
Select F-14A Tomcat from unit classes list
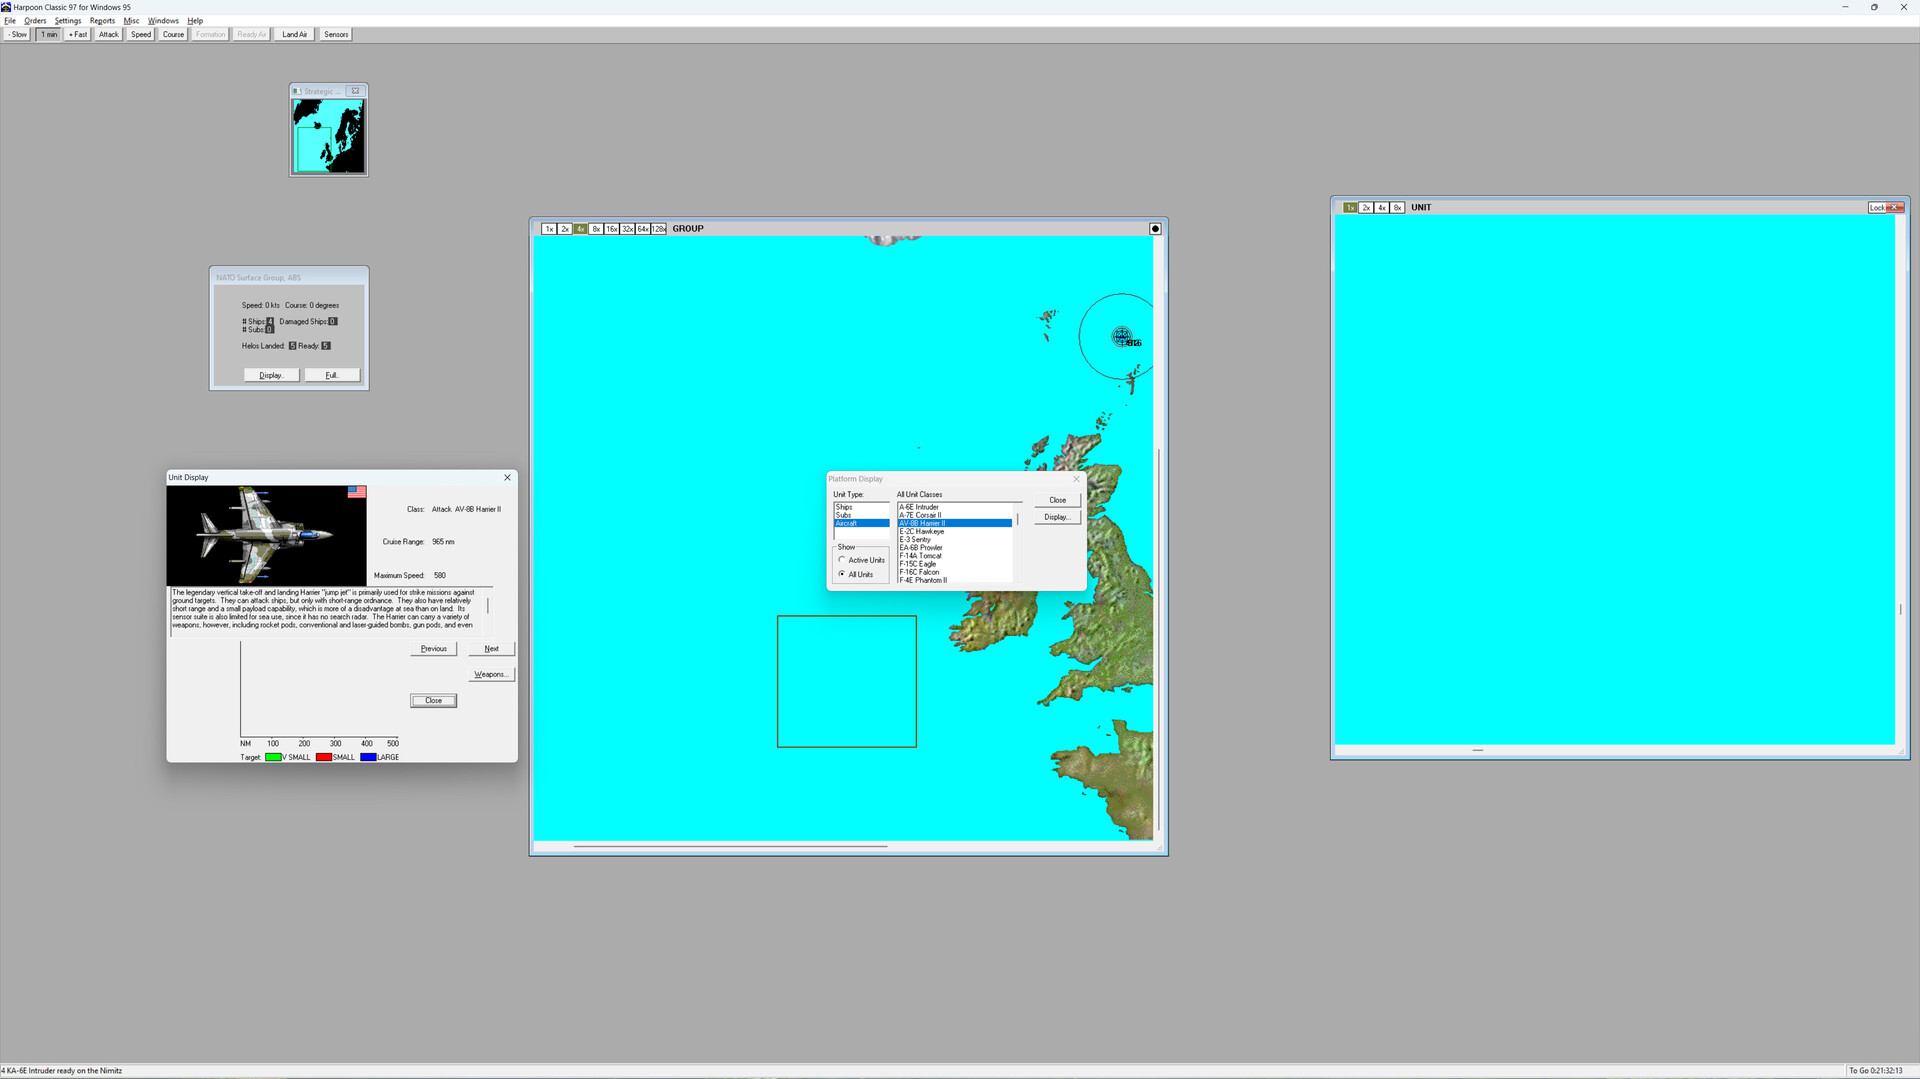pyautogui.click(x=921, y=555)
